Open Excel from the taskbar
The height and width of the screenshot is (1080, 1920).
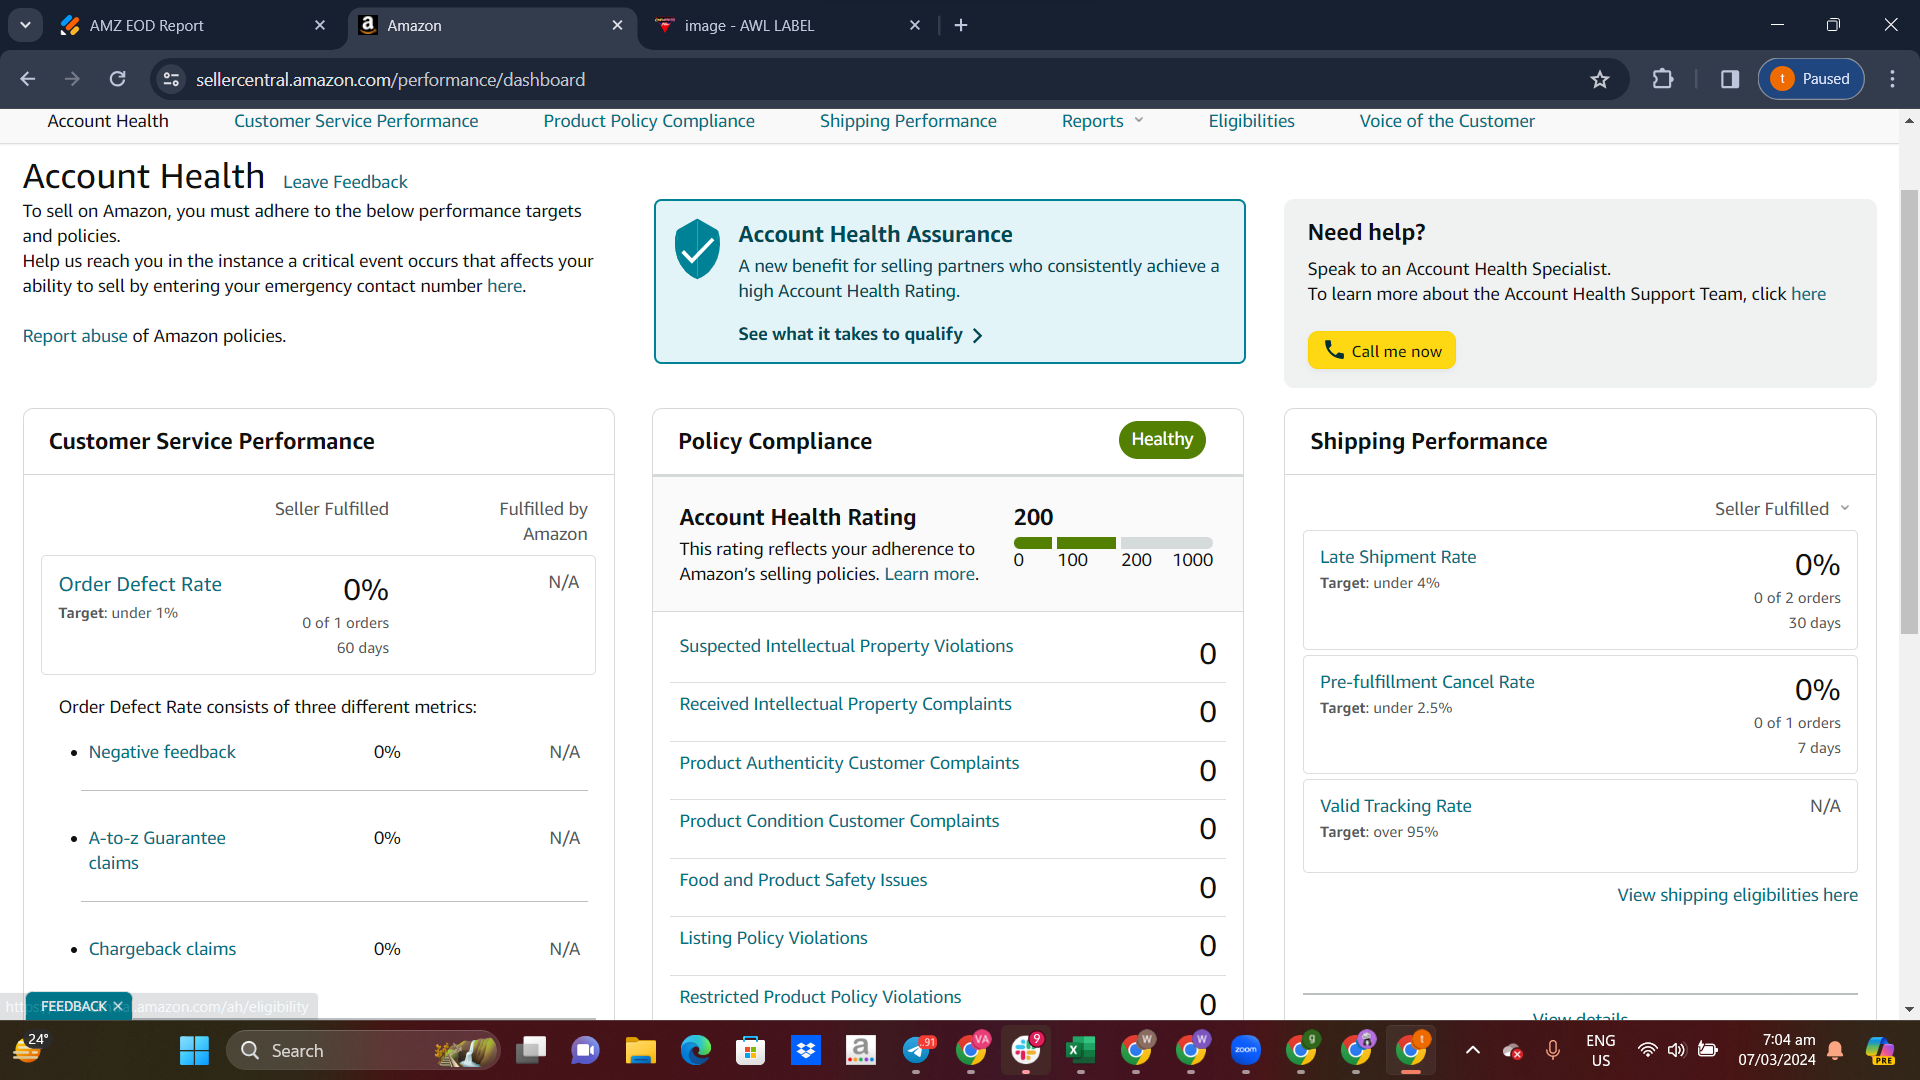point(1080,1050)
